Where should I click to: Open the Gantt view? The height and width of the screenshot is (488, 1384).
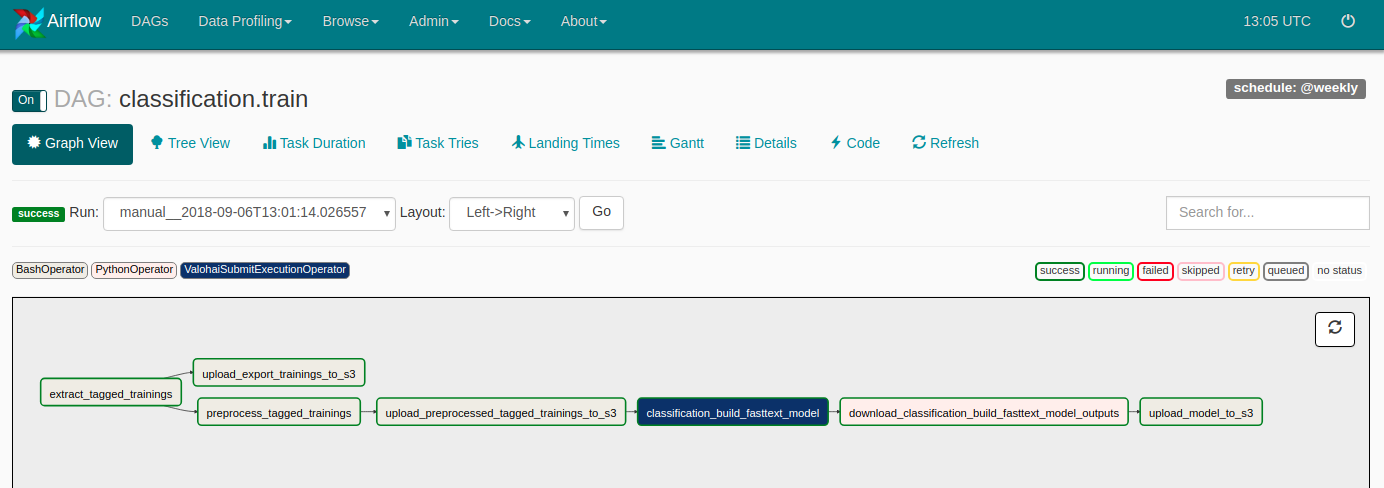point(677,143)
